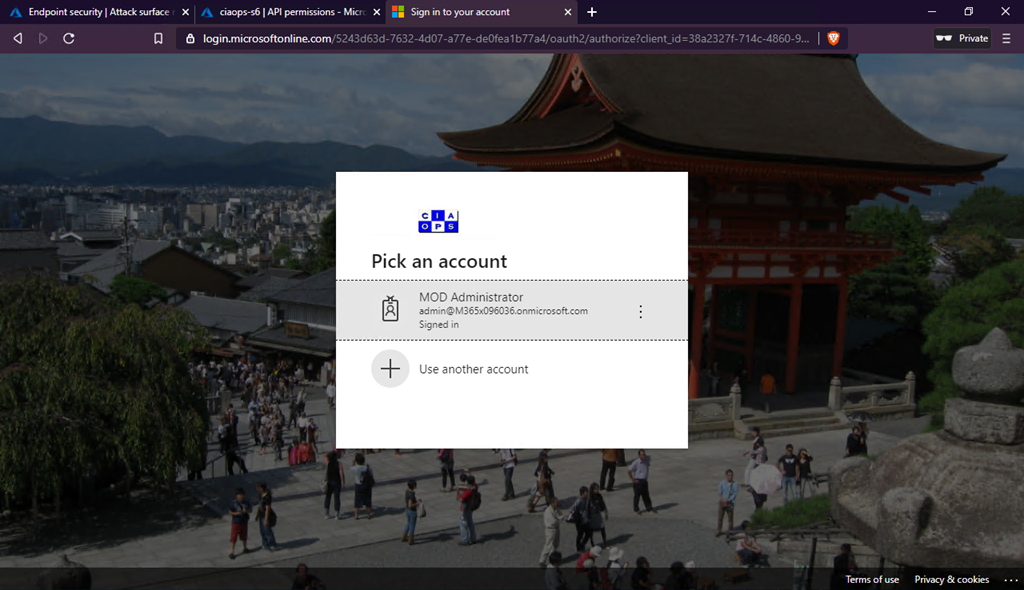Close the Sign in to your account tab

point(568,12)
